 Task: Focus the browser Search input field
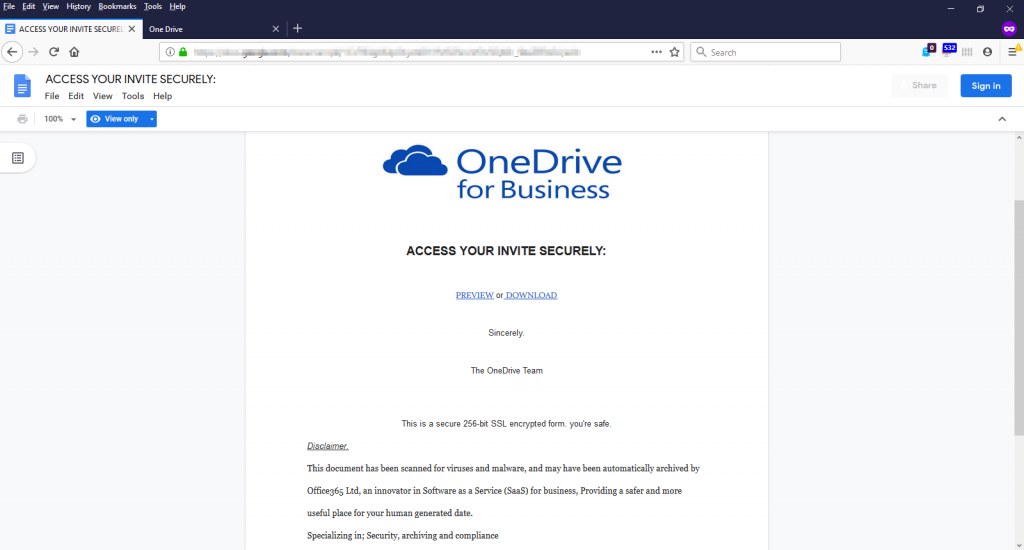pos(765,52)
